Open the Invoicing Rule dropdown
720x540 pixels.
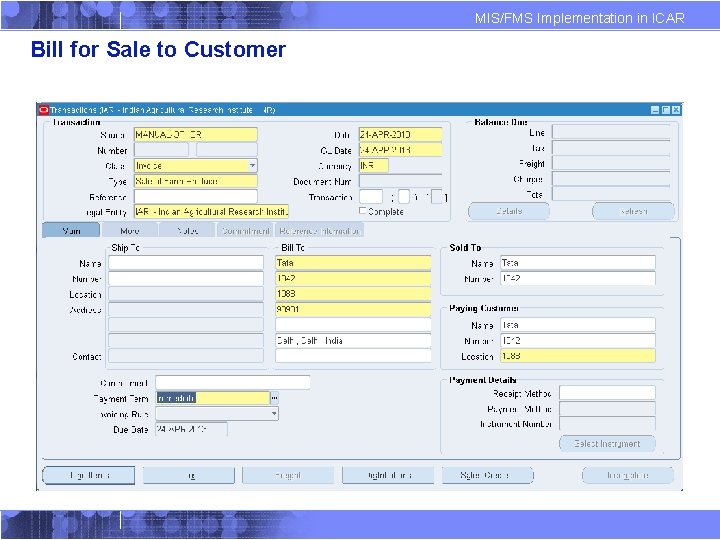click(x=274, y=414)
